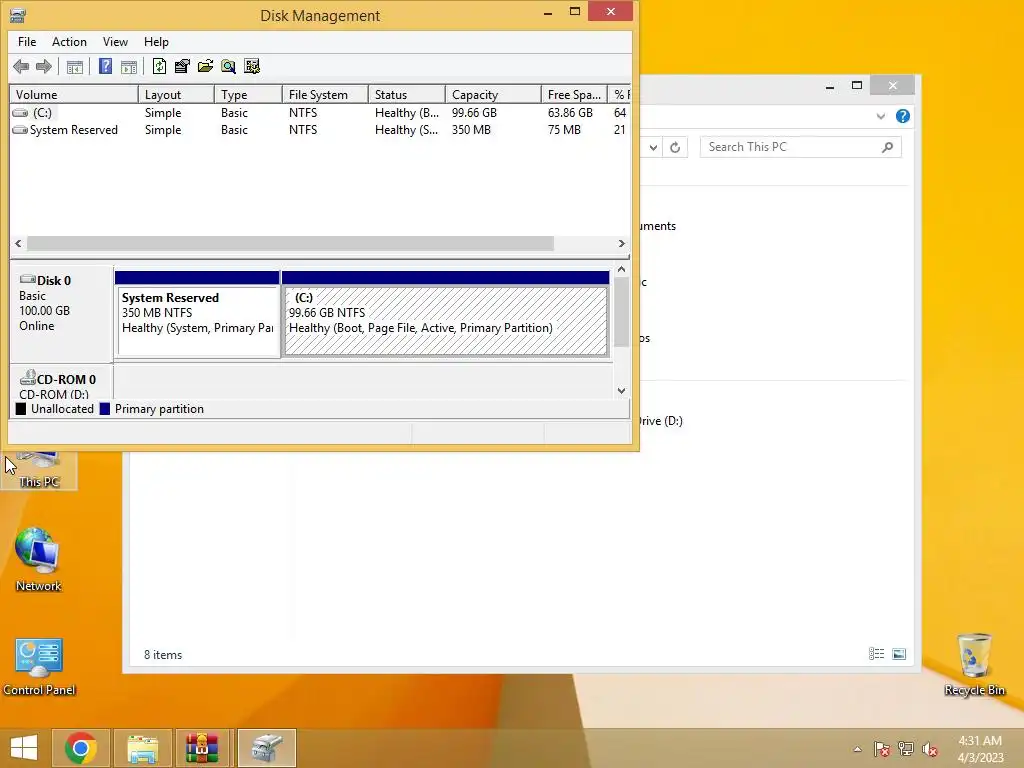Click network status tray icon

click(906, 749)
